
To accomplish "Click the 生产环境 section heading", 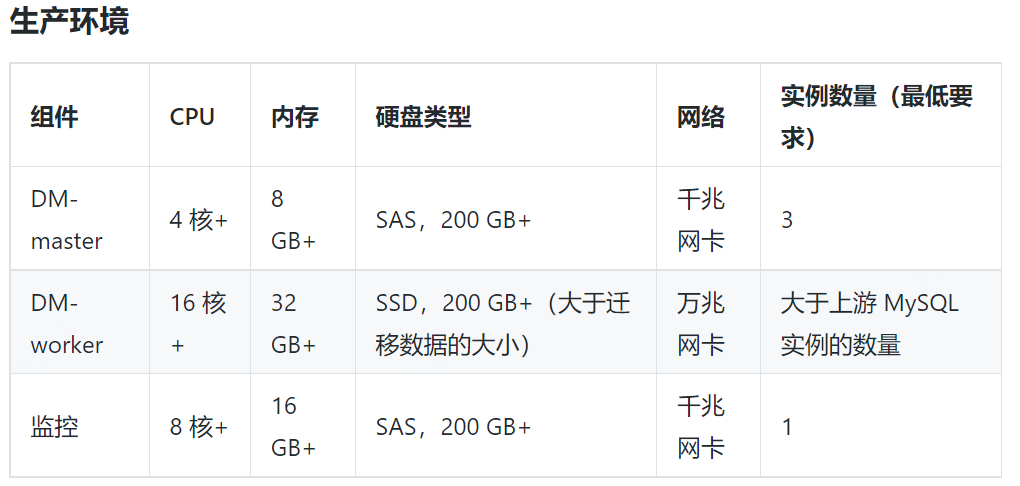I will pyautogui.click(x=70, y=23).
